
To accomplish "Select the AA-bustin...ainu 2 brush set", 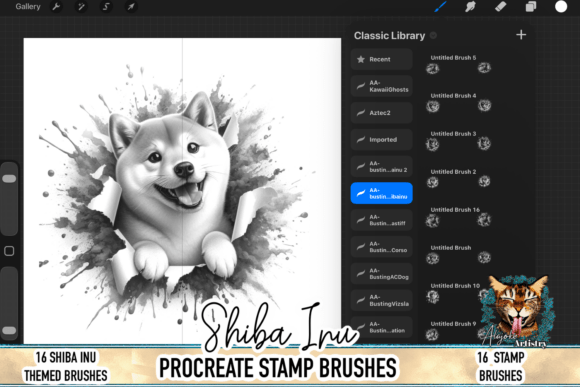I will coord(381,166).
